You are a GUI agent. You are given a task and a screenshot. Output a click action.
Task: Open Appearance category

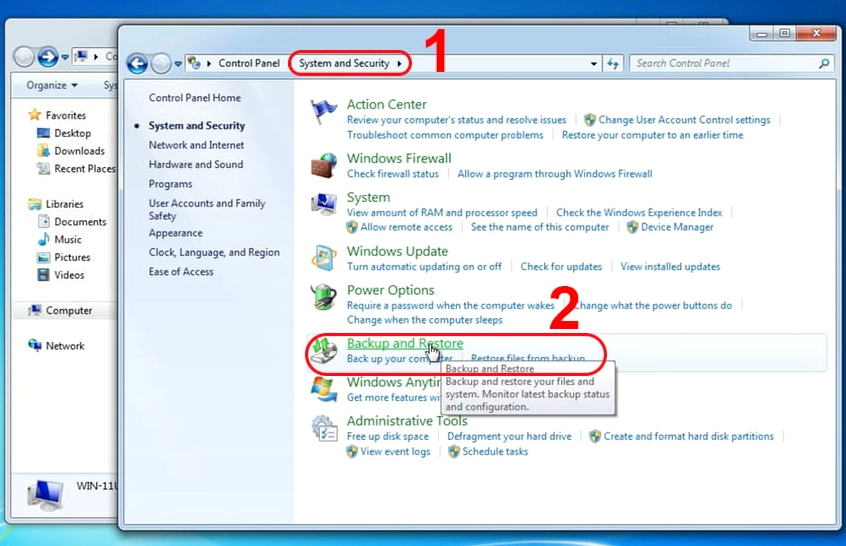pos(175,233)
